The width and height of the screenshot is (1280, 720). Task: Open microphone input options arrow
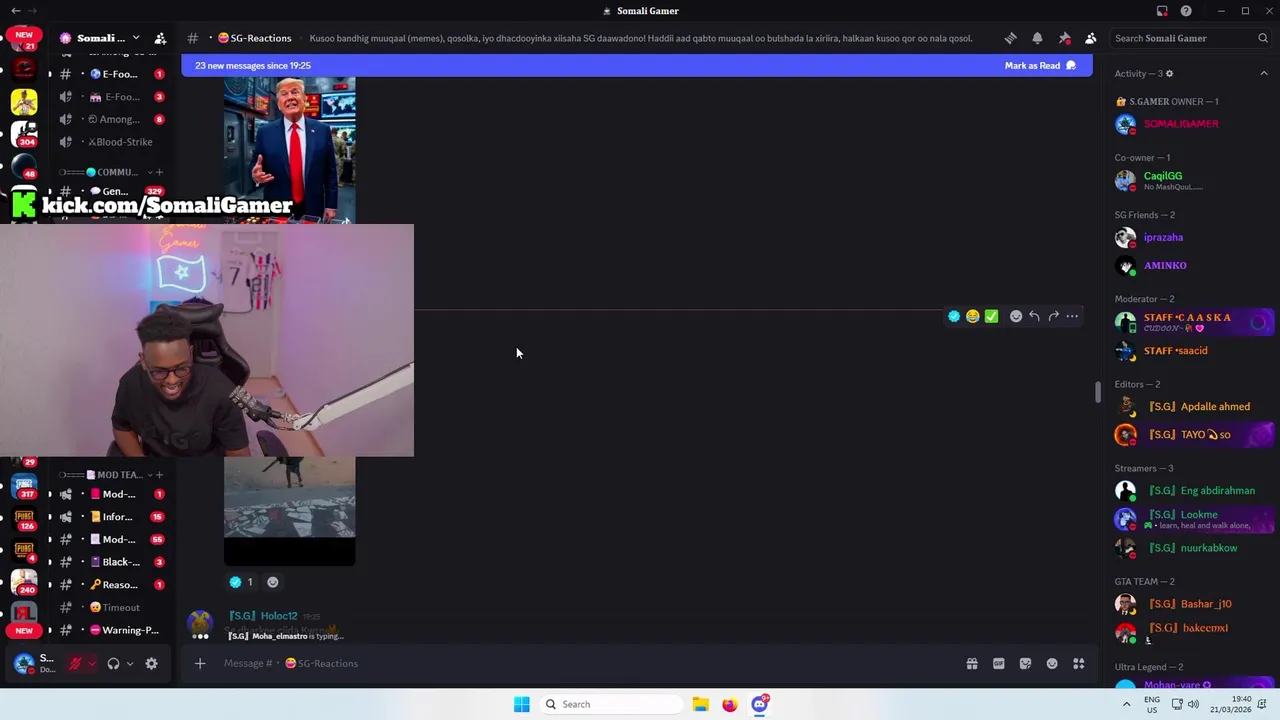pos(92,663)
